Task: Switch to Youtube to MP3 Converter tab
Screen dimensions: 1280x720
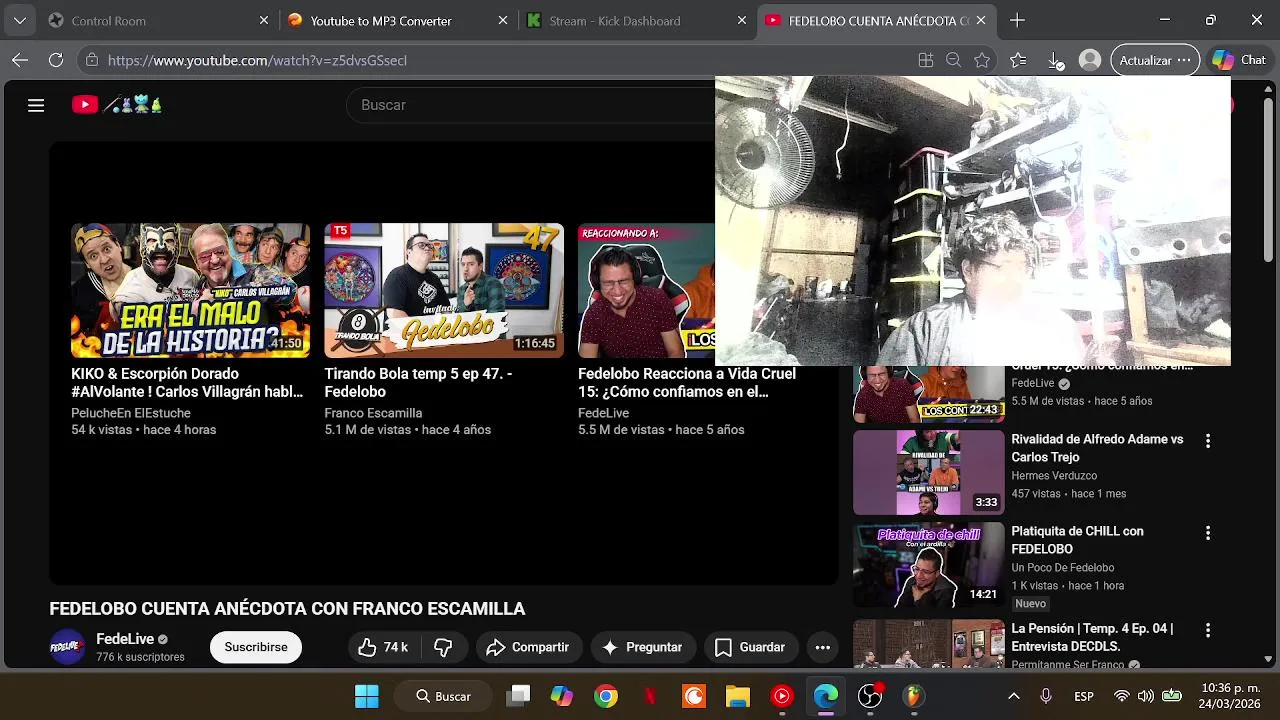Action: point(396,20)
